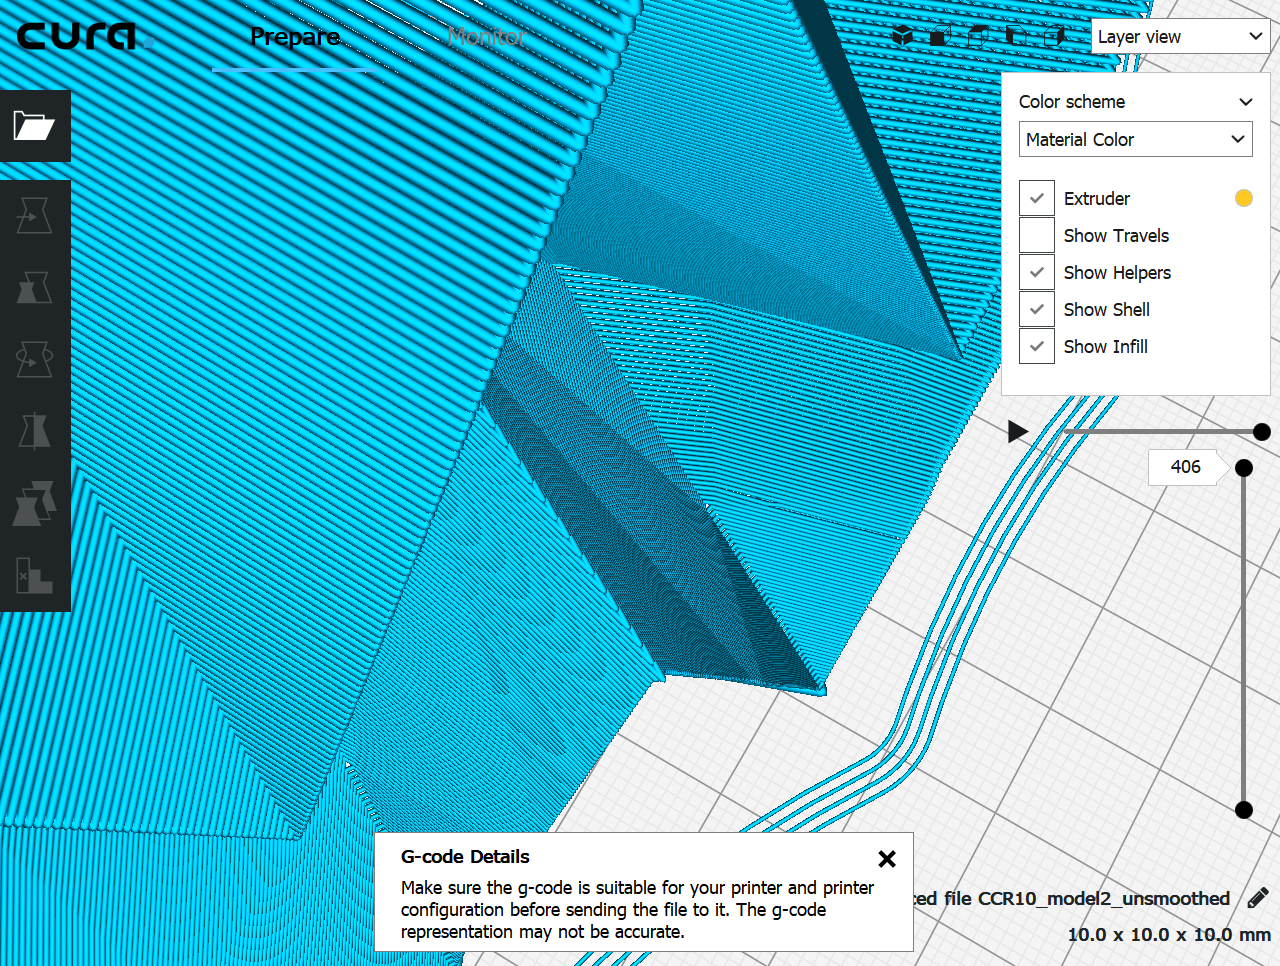Viewport: 1280px width, 966px height.
Task: Toggle the Extruder checkbox
Action: (x=1037, y=198)
